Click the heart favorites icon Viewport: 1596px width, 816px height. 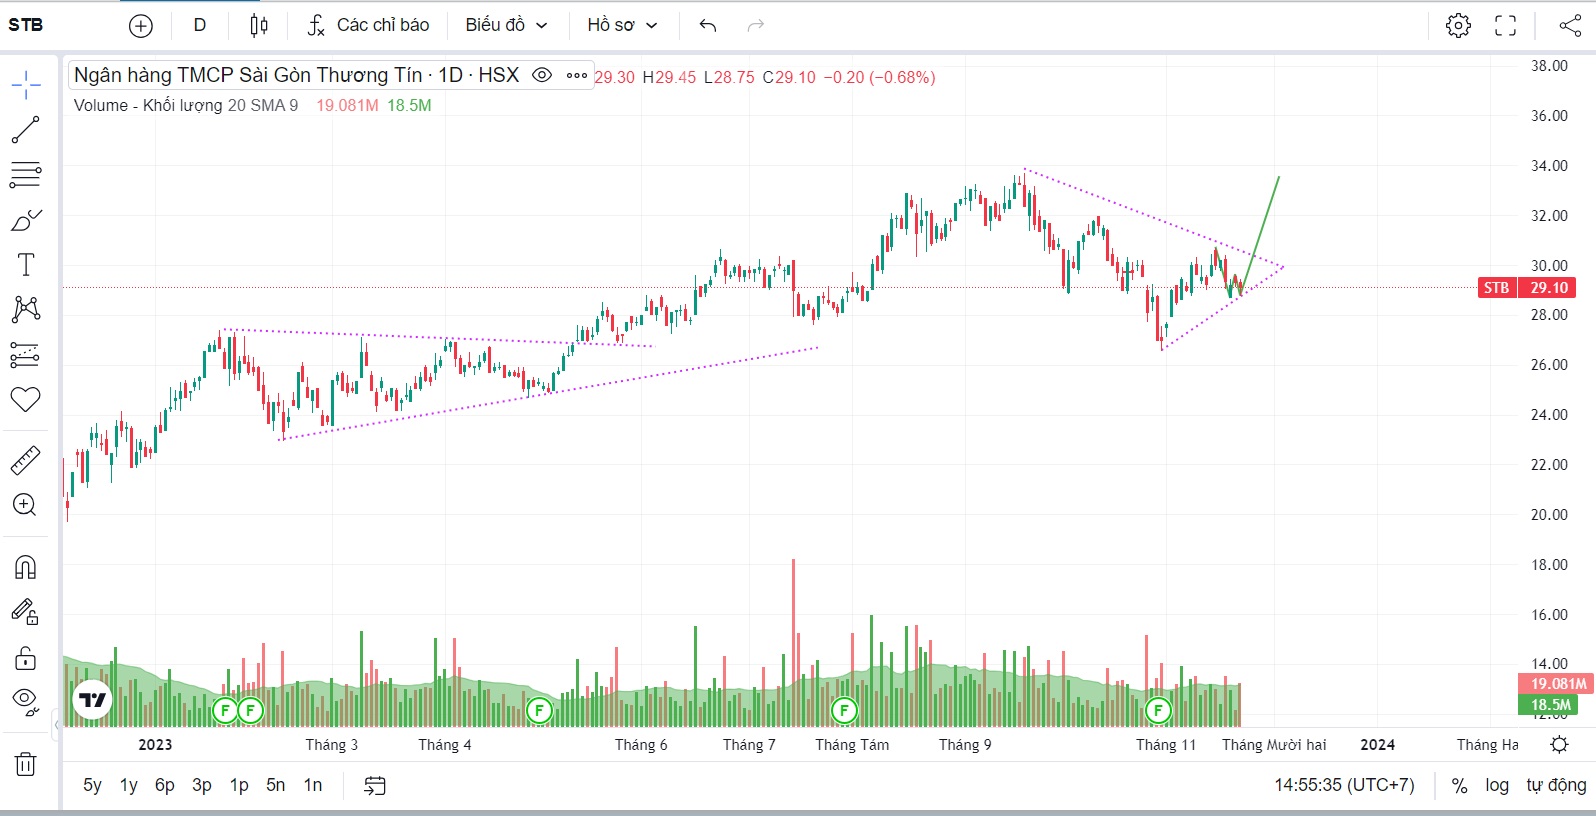(x=26, y=399)
